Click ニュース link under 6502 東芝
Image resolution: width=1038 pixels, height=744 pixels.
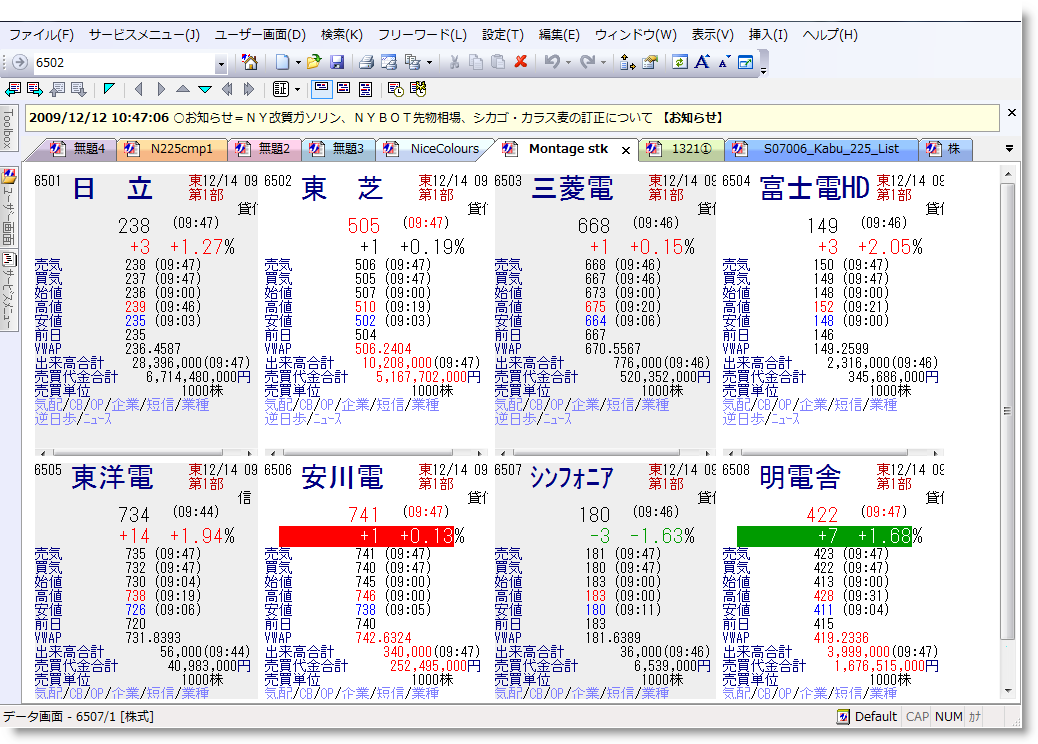pos(327,419)
